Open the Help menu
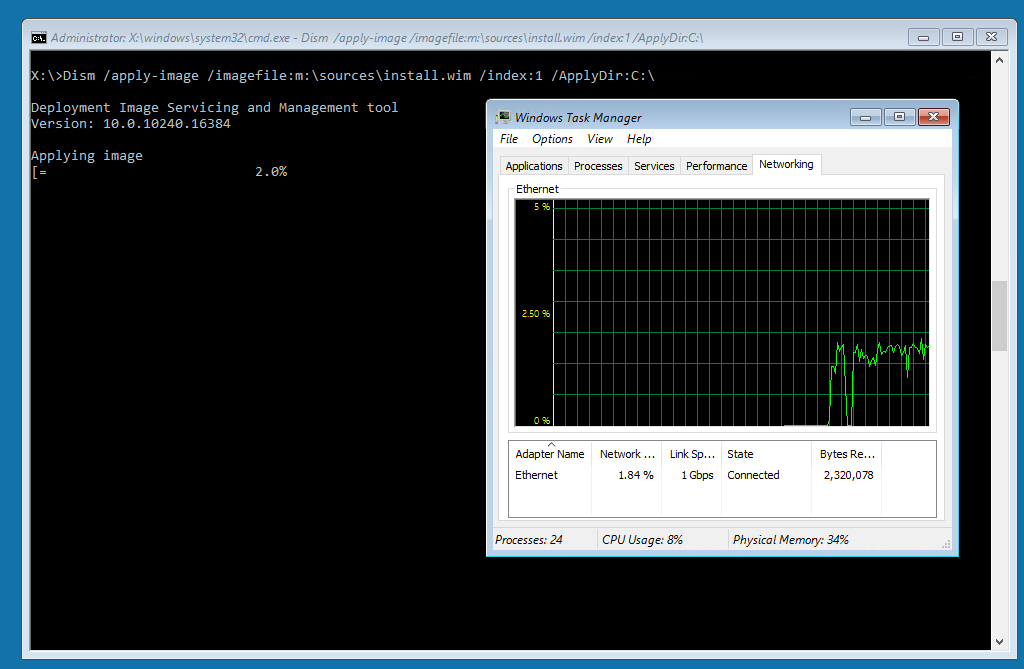This screenshot has width=1024, height=669. click(x=639, y=139)
